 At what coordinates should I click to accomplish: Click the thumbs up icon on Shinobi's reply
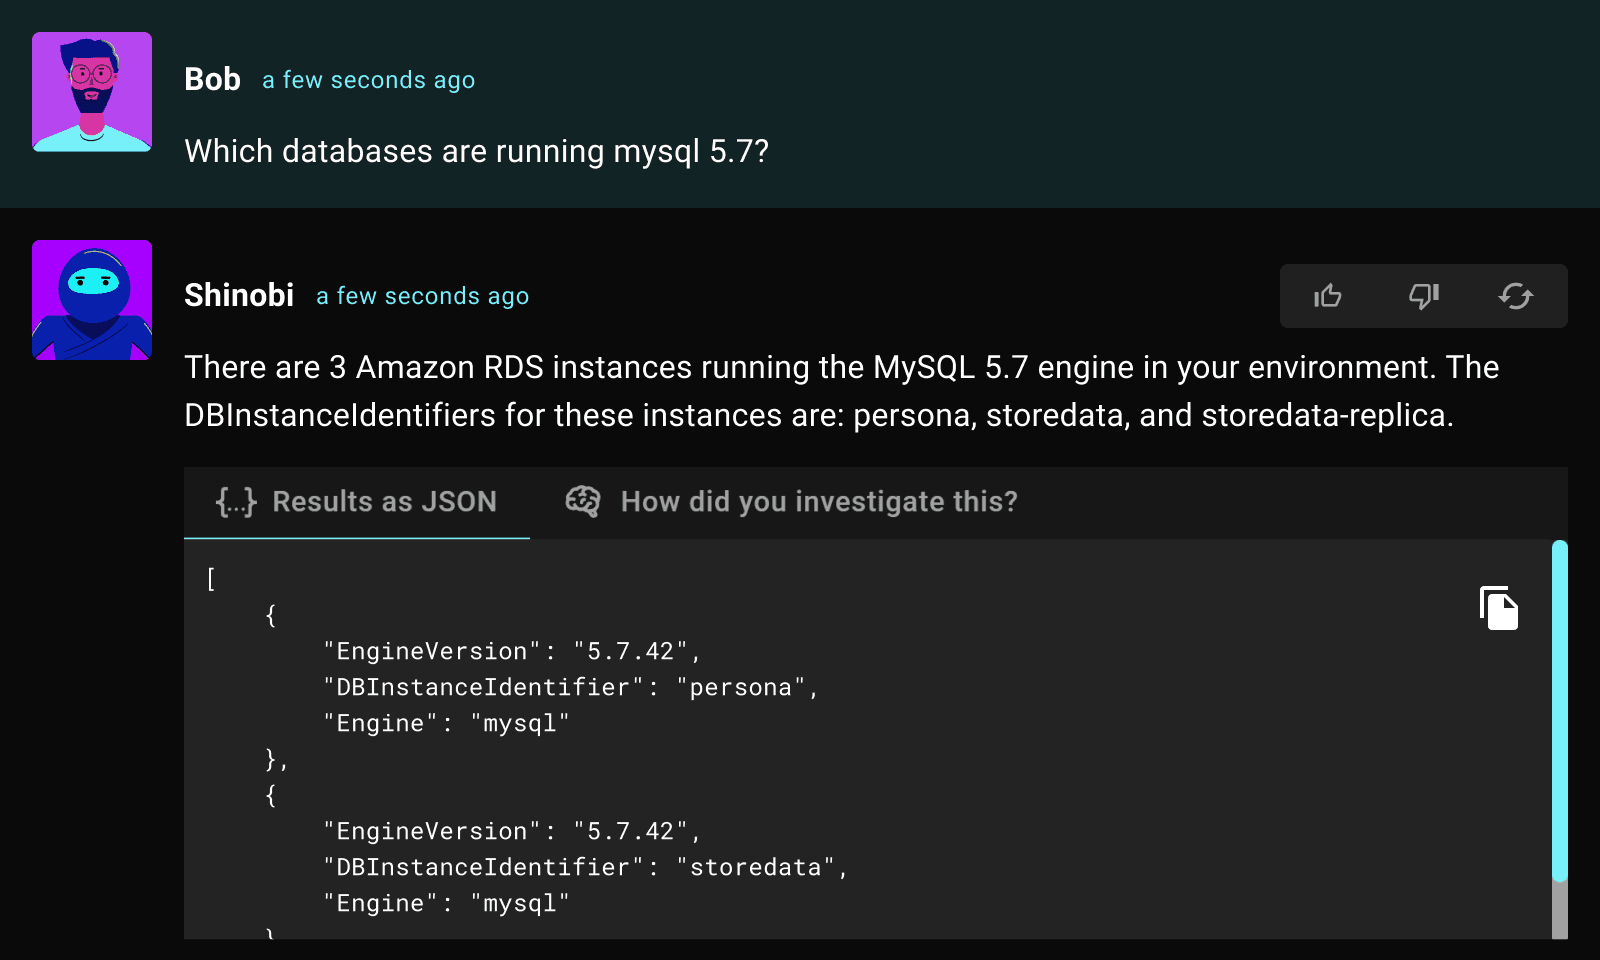(x=1328, y=296)
